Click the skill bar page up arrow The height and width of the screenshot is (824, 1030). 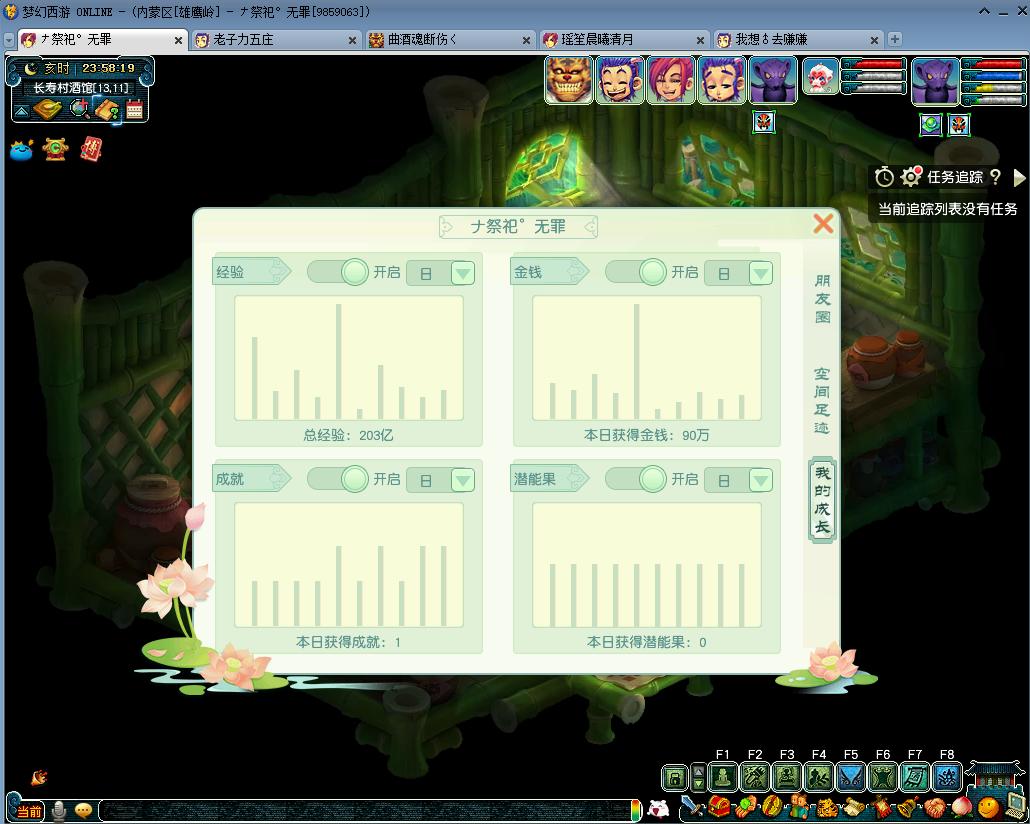tap(699, 770)
